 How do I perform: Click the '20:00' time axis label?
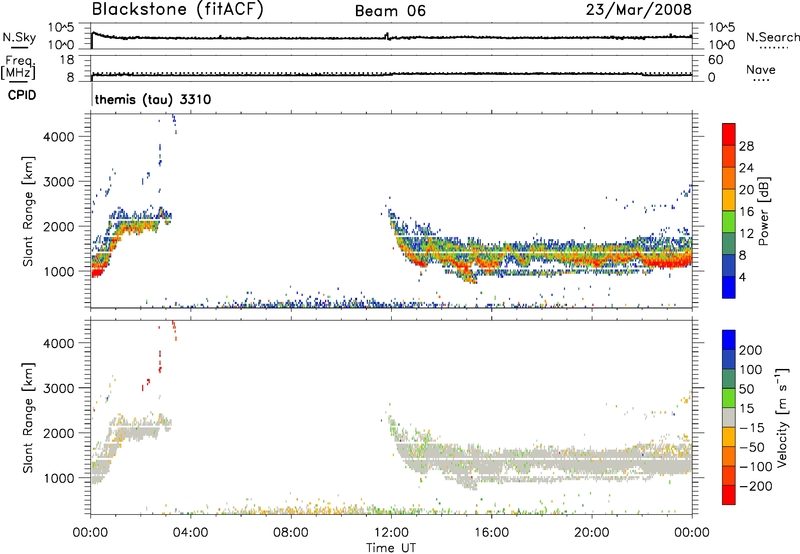pos(592,533)
